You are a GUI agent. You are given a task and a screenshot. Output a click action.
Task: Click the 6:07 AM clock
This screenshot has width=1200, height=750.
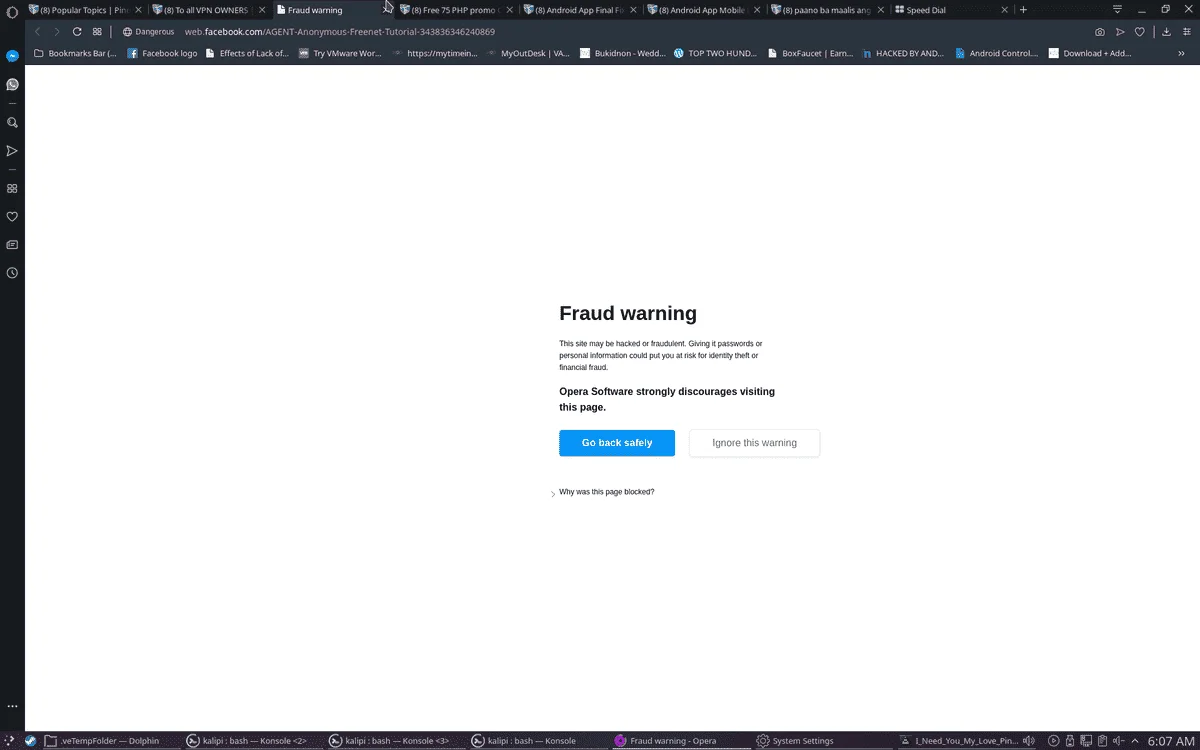click(1171, 741)
